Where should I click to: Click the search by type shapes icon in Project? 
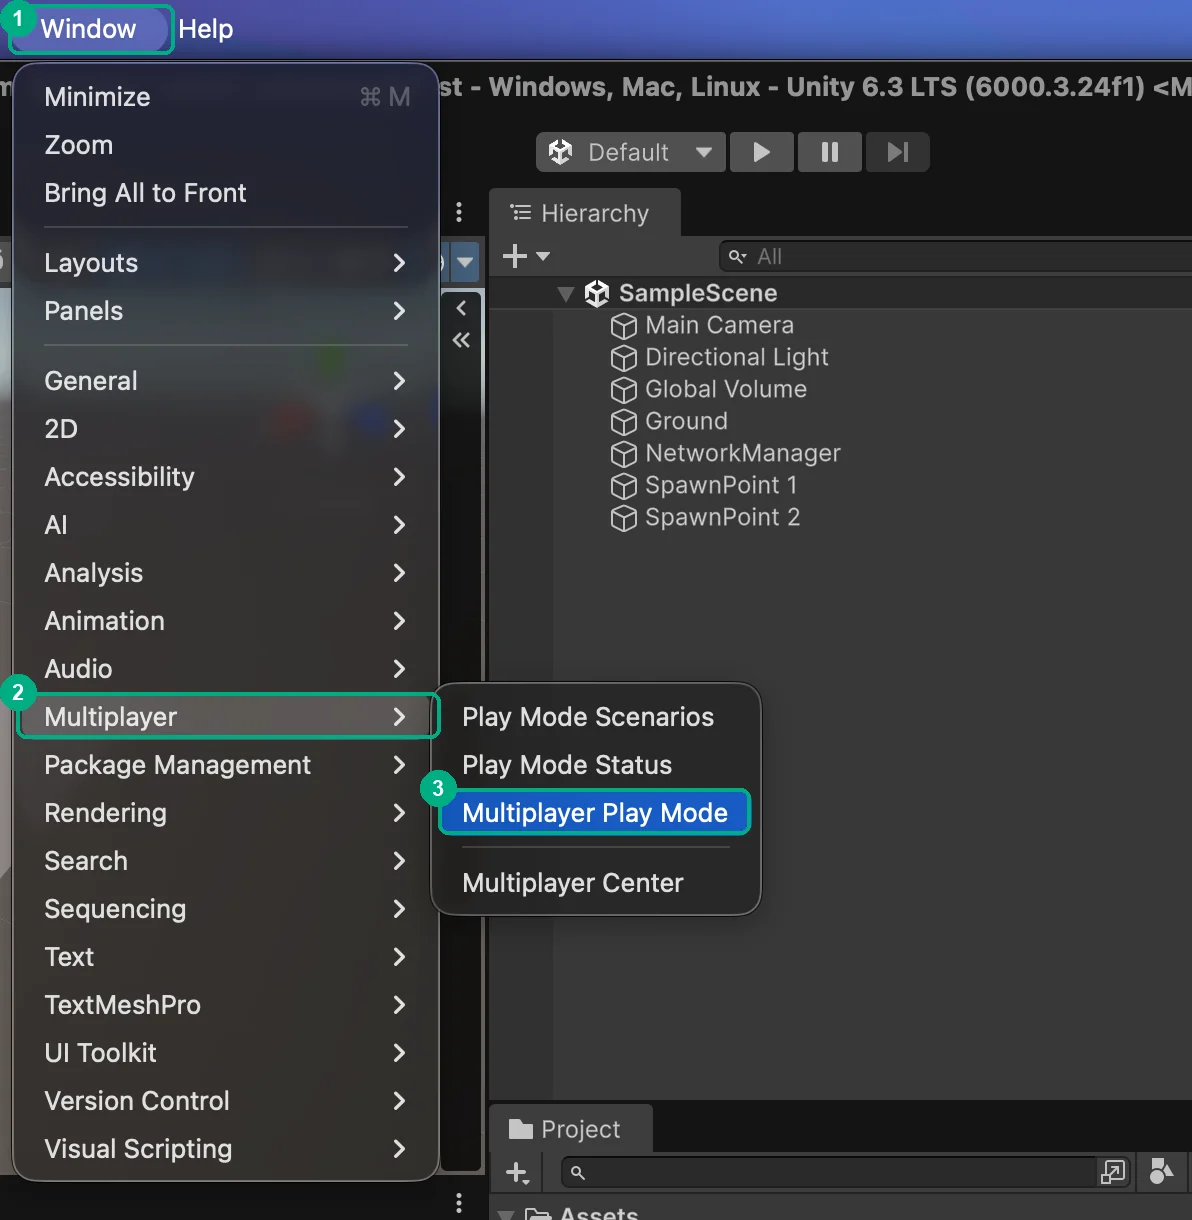coord(1161,1171)
